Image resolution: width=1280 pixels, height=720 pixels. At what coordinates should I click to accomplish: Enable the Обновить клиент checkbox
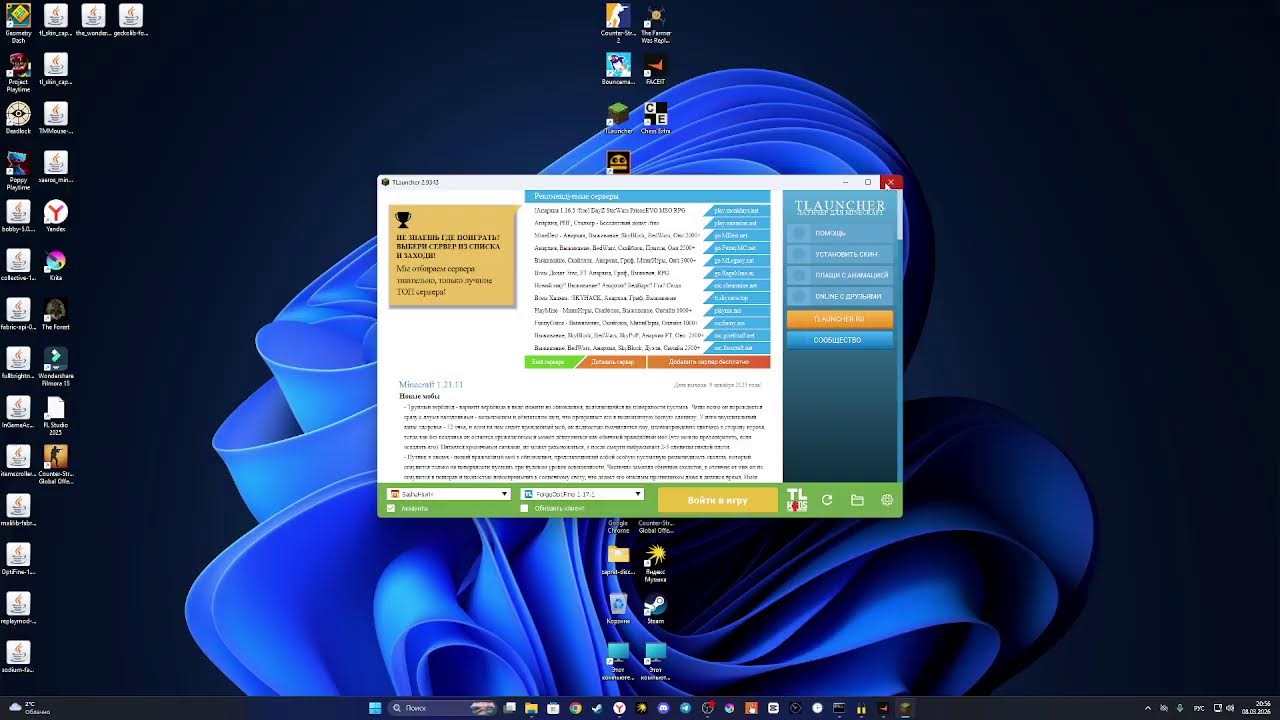click(524, 508)
